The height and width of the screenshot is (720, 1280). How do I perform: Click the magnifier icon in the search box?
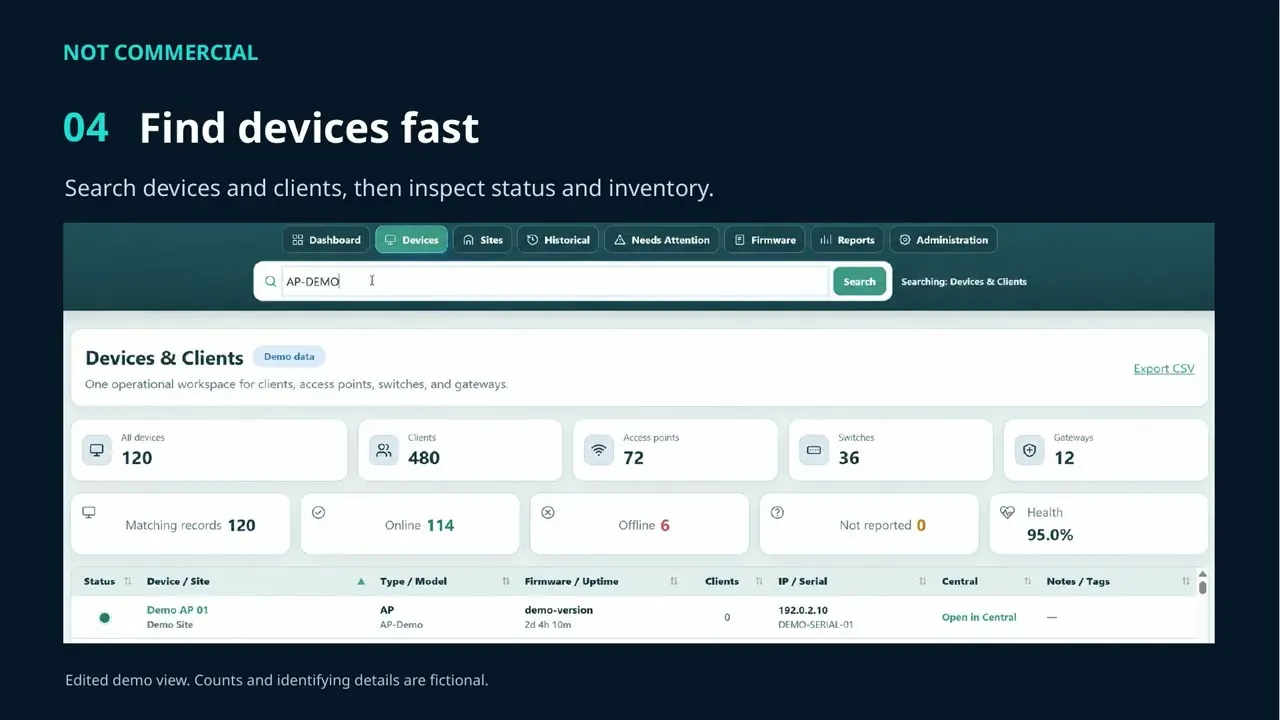270,281
